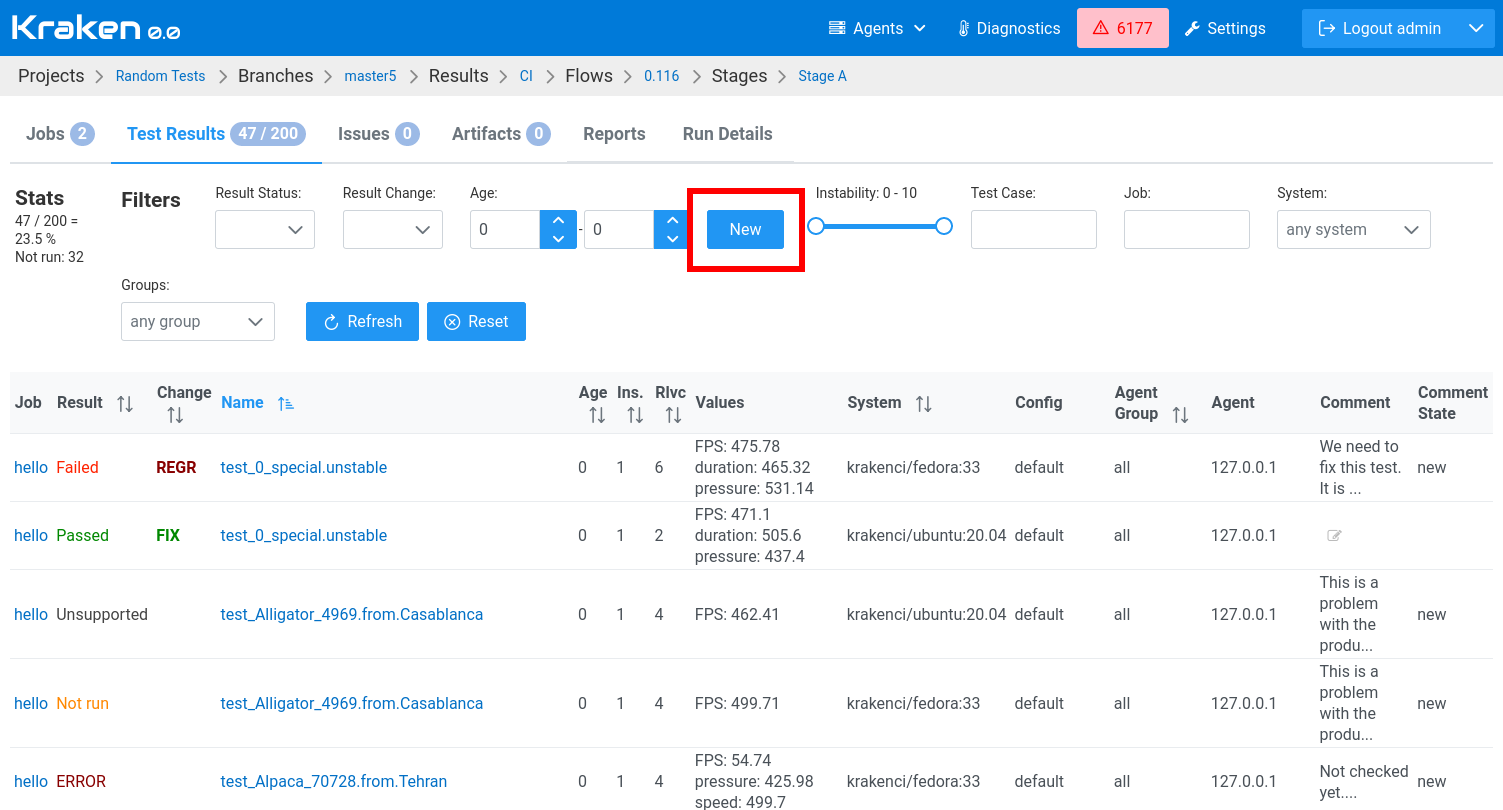Click Name column header text
1503x810 pixels.
(x=242, y=402)
